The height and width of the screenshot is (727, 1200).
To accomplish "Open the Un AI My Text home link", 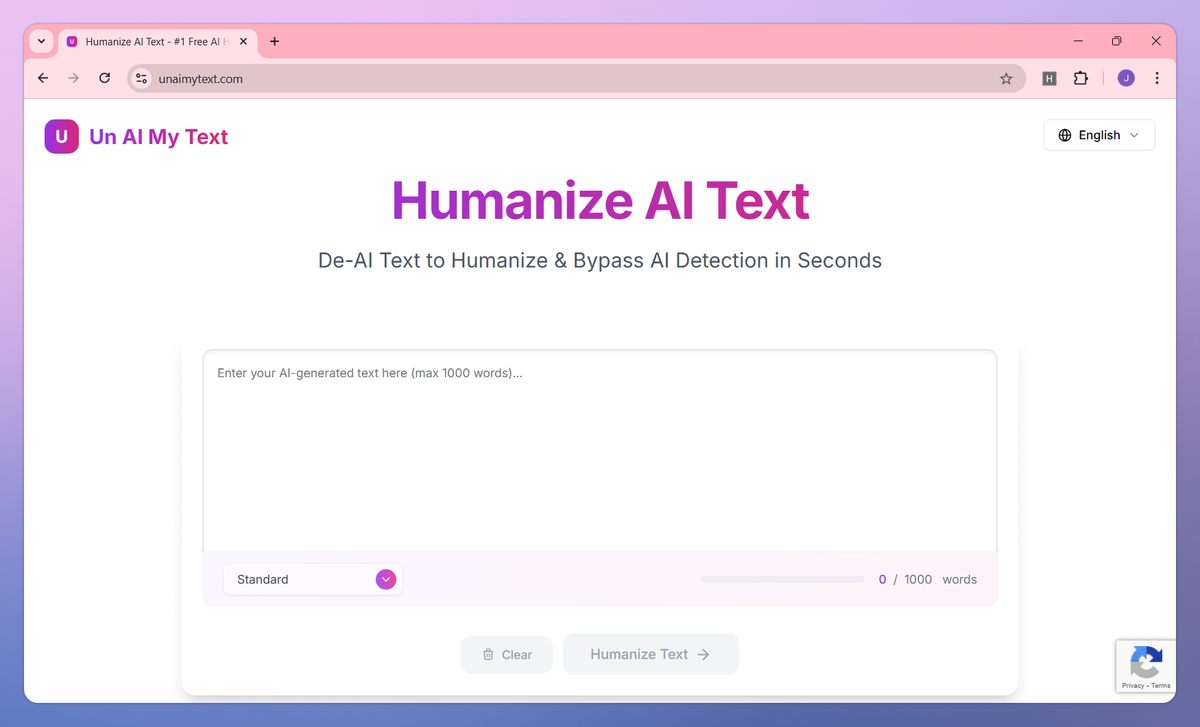I will coord(136,137).
